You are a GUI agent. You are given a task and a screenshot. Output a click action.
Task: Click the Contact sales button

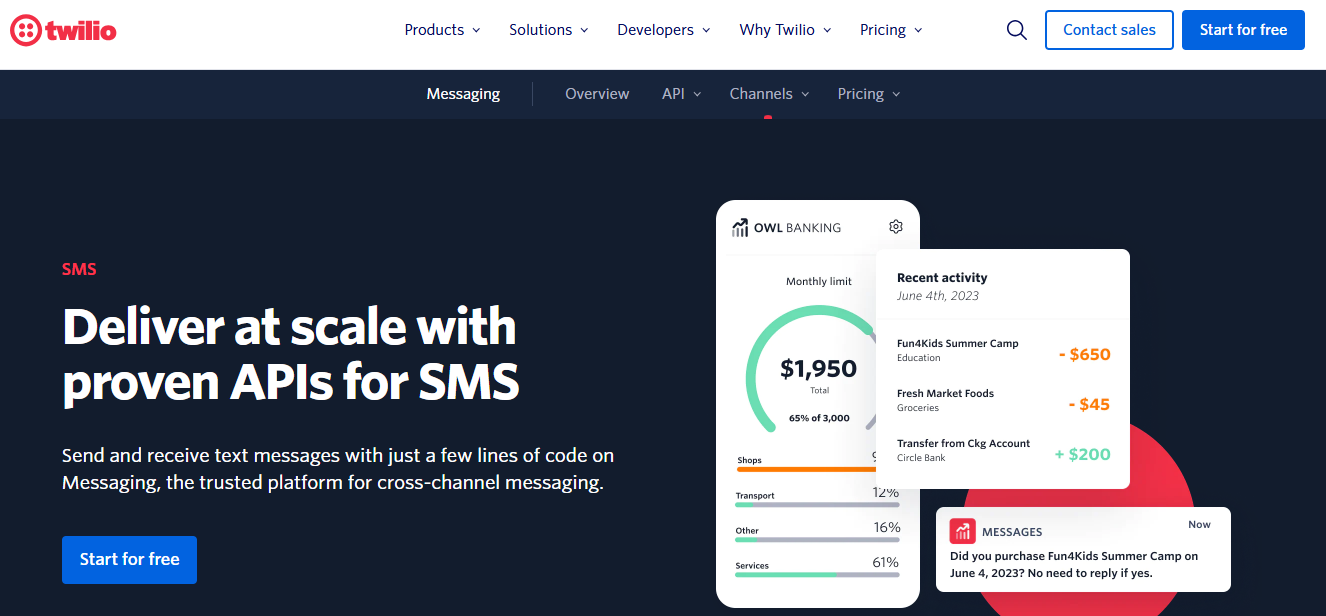(1109, 30)
